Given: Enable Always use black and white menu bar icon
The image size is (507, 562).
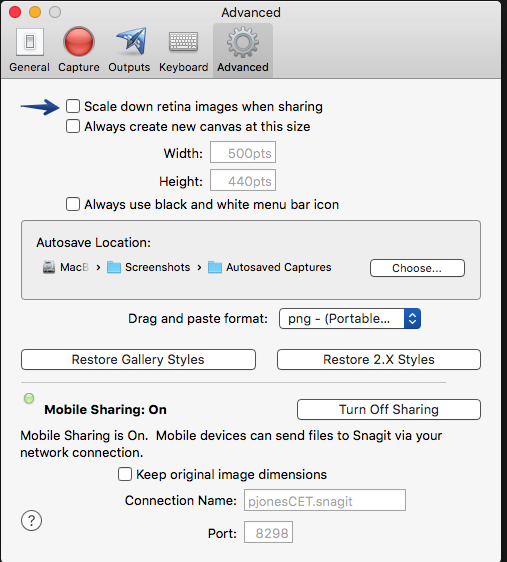Looking at the screenshot, I should coord(73,204).
